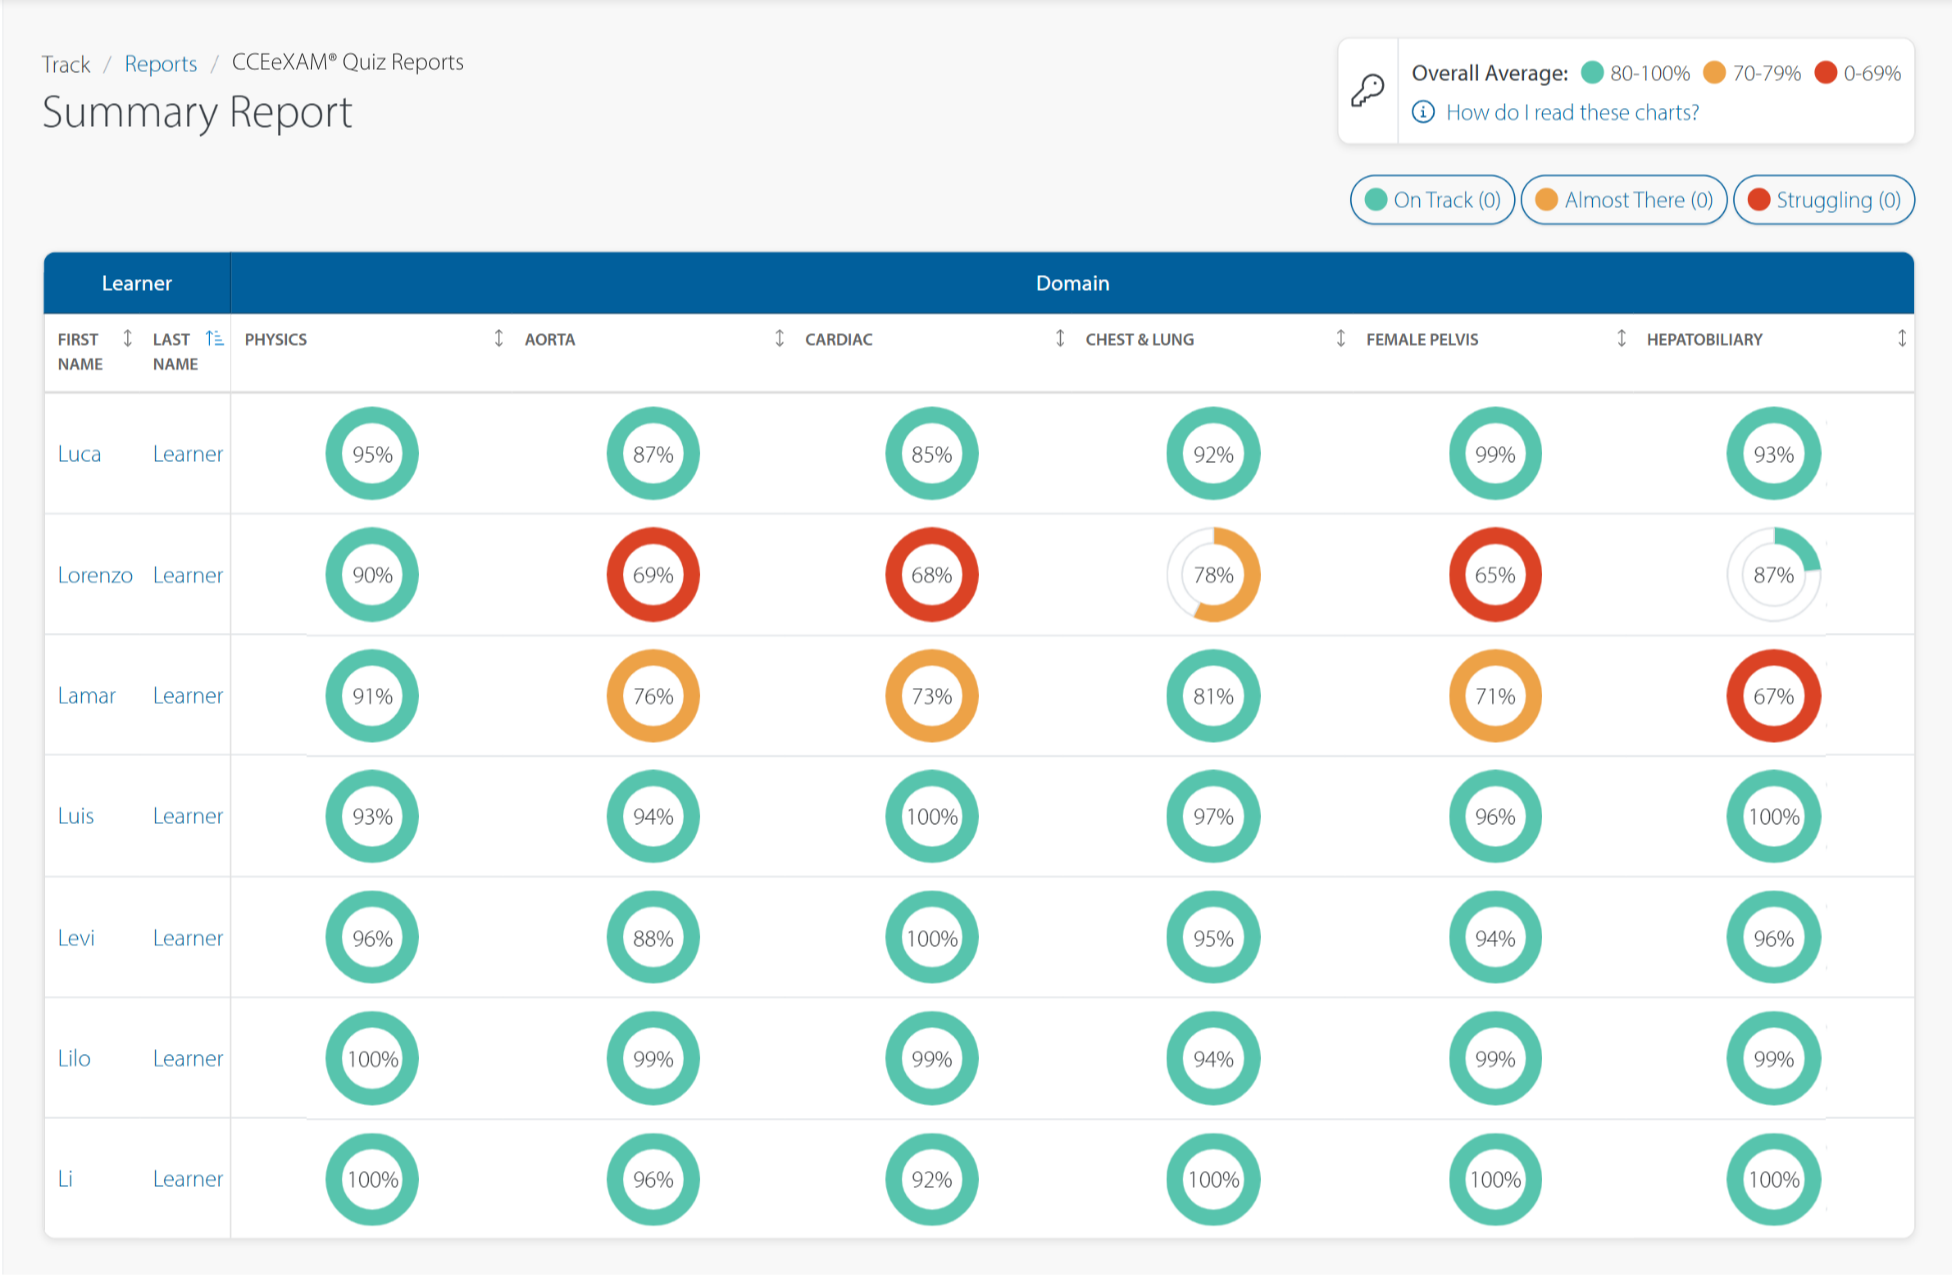Sort the Female Pelvis column
This screenshot has height=1275, width=1952.
[1621, 339]
